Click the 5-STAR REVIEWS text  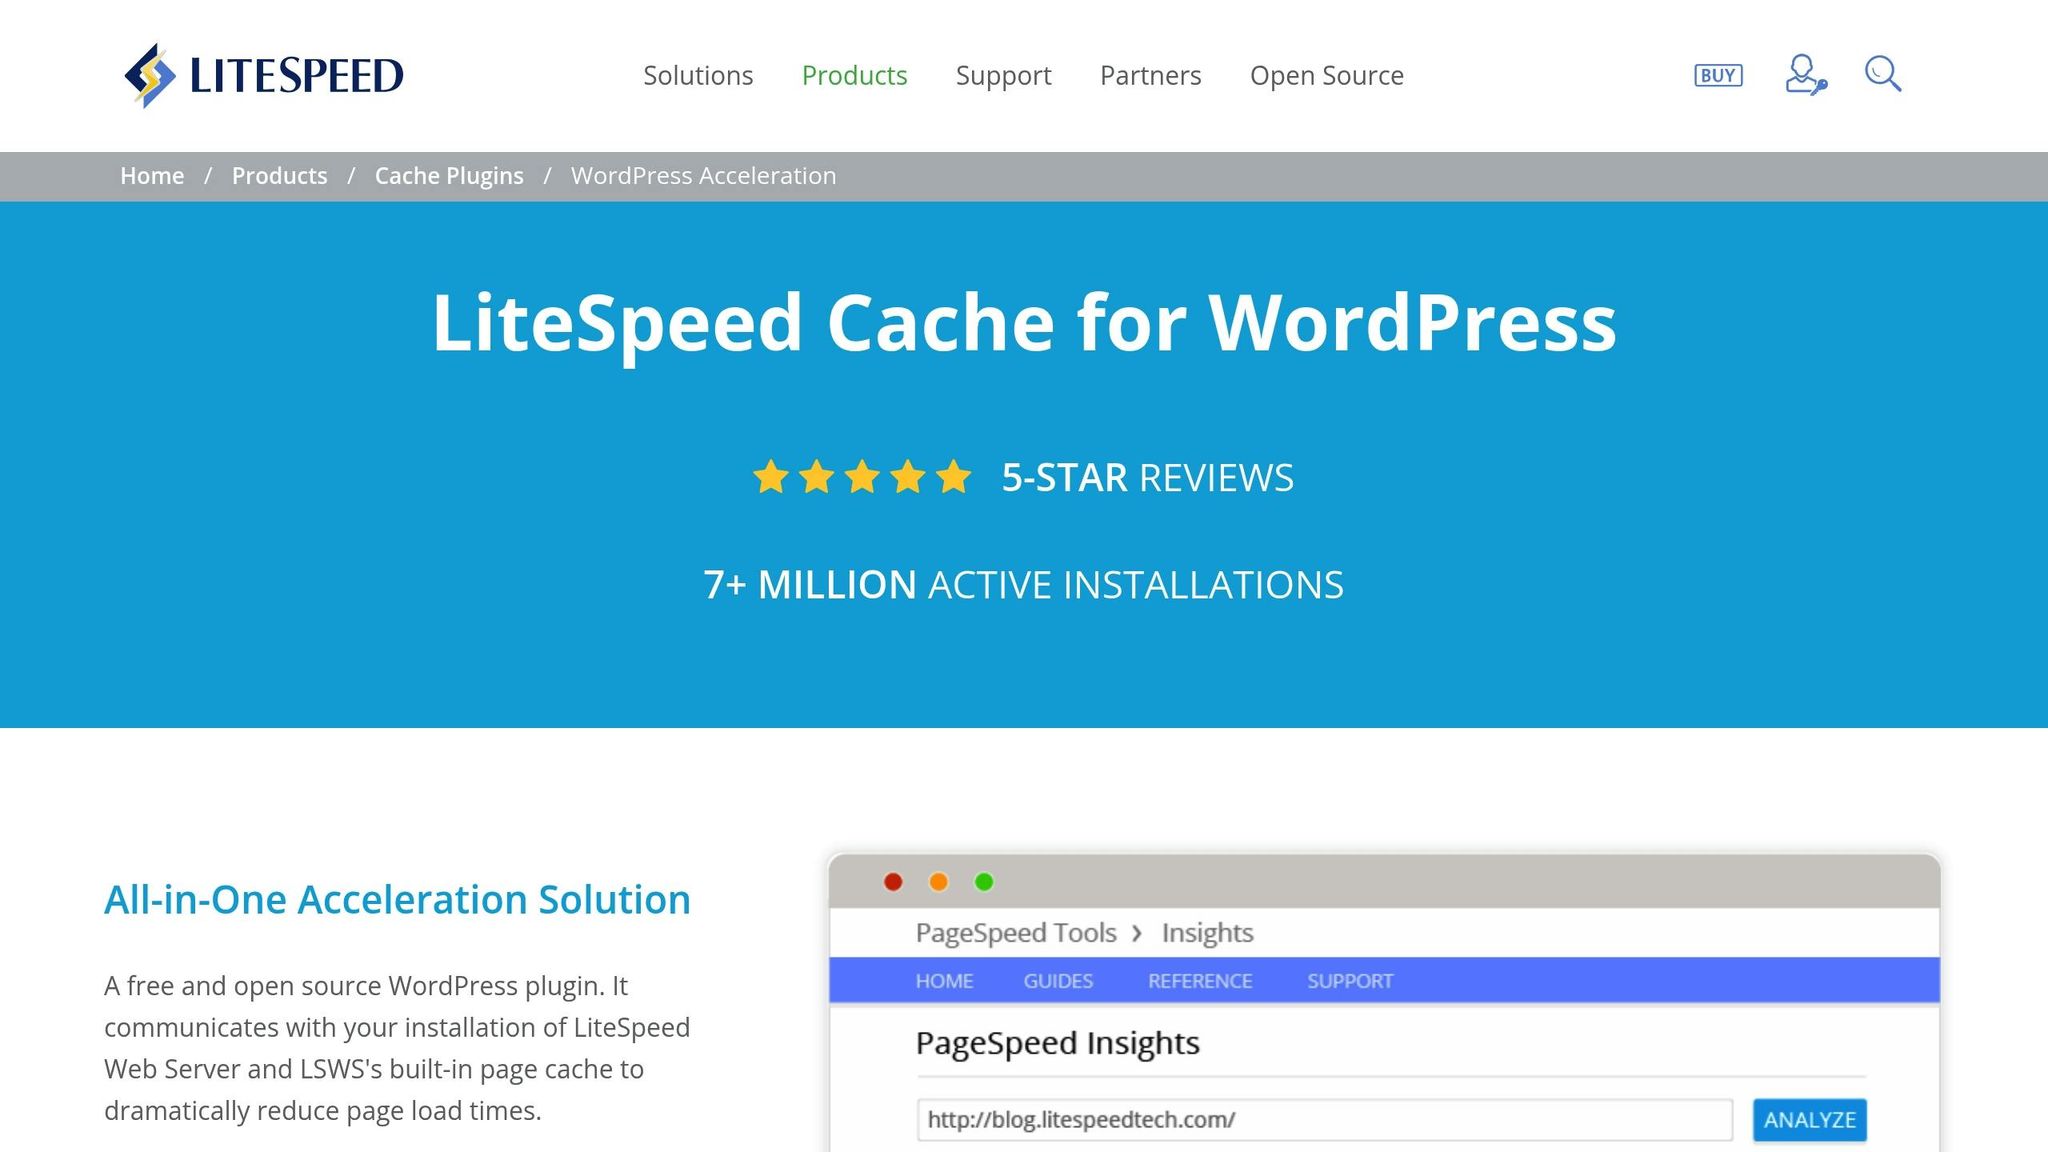[x=1148, y=478]
